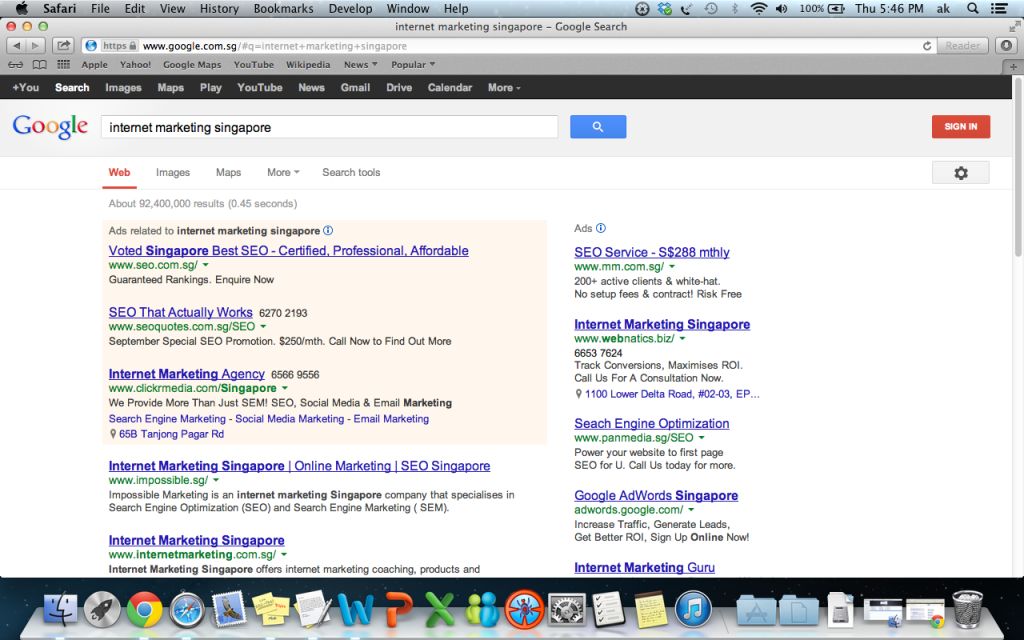Open Launchpad rocket icon in the dock
1024x640 pixels.
click(102, 610)
